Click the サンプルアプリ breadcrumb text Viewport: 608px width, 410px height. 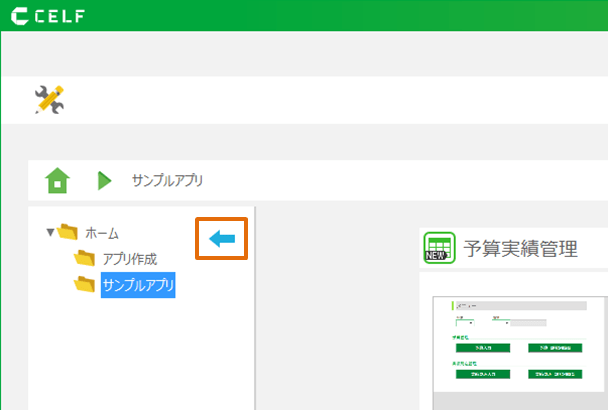pyautogui.click(x=167, y=181)
